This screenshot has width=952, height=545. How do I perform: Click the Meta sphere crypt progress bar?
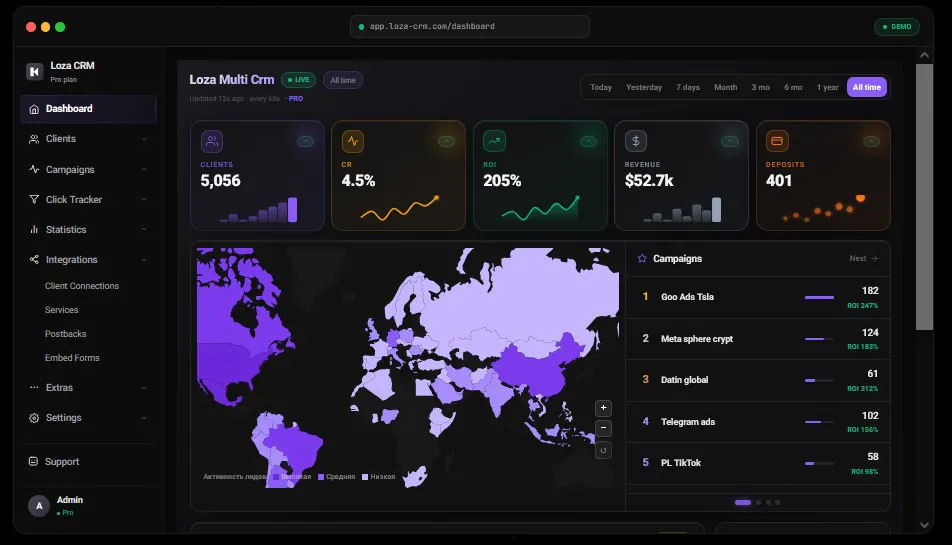pyautogui.click(x=819, y=339)
